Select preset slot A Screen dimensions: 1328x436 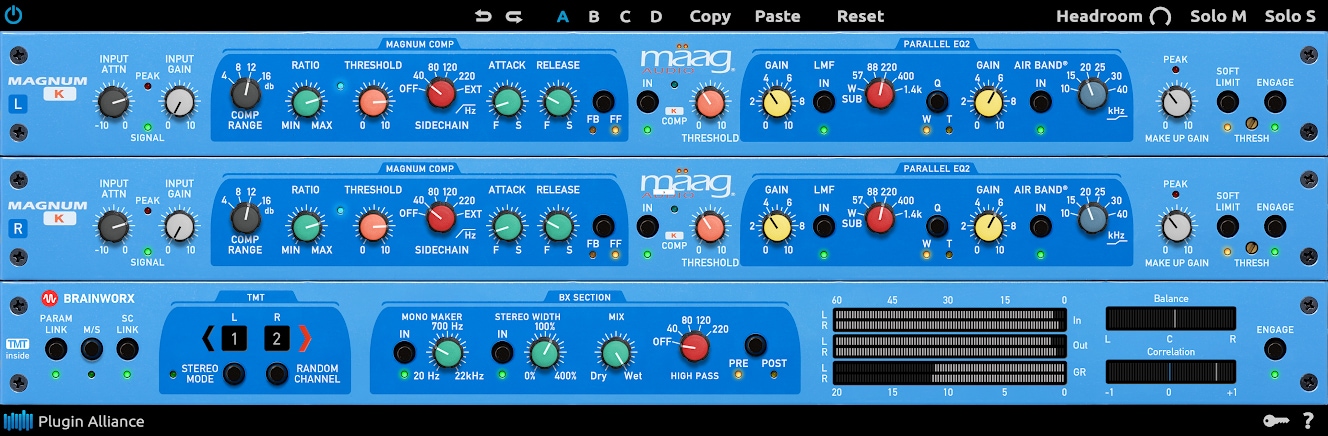(x=563, y=16)
